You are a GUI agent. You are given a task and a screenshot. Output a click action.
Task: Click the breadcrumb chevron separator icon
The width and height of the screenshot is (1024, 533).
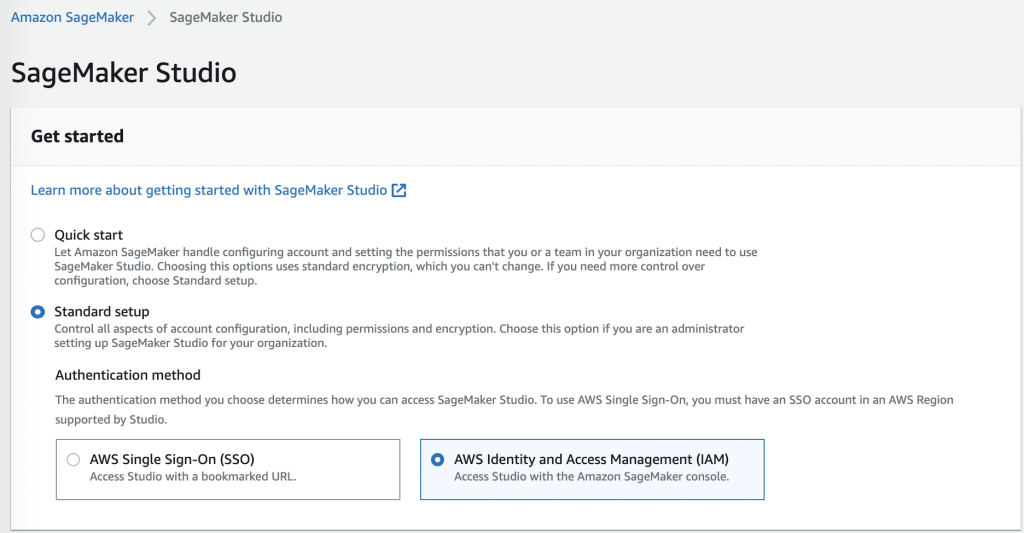click(152, 18)
